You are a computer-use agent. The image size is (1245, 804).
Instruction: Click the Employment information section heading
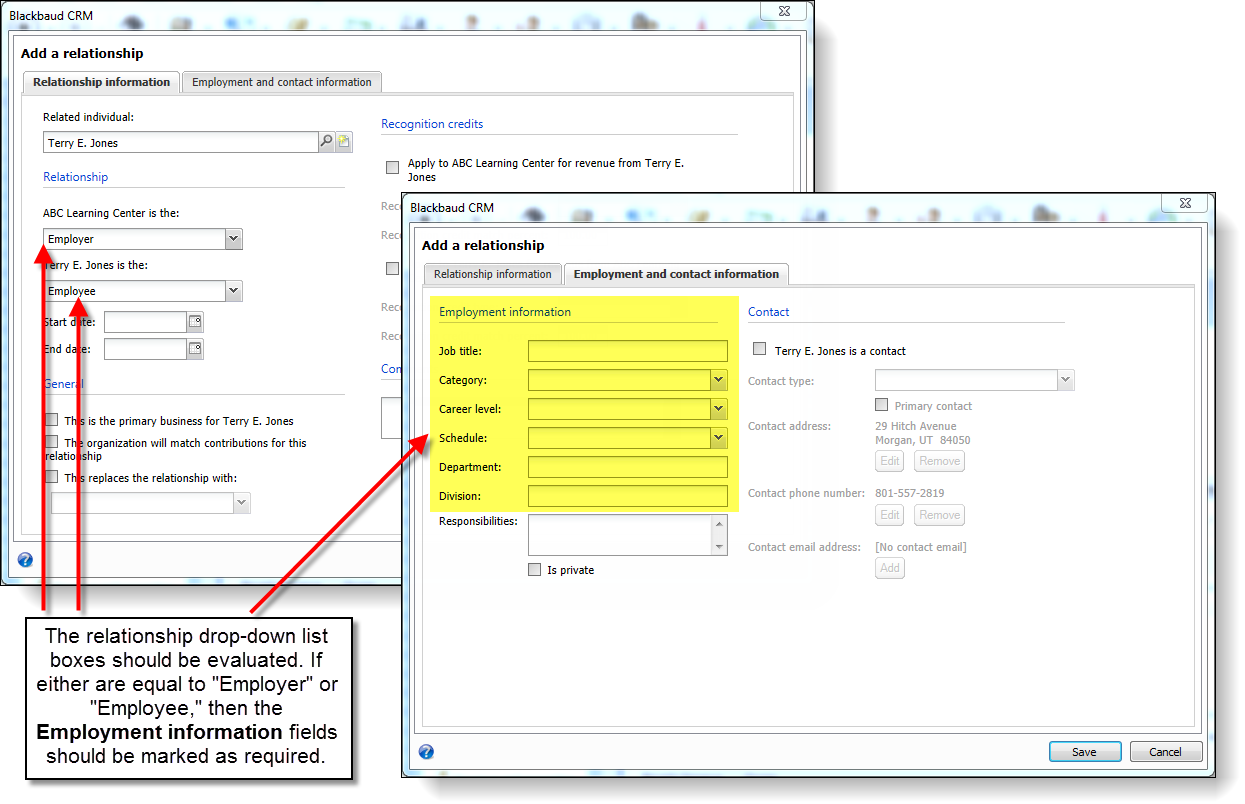pyautogui.click(x=505, y=312)
